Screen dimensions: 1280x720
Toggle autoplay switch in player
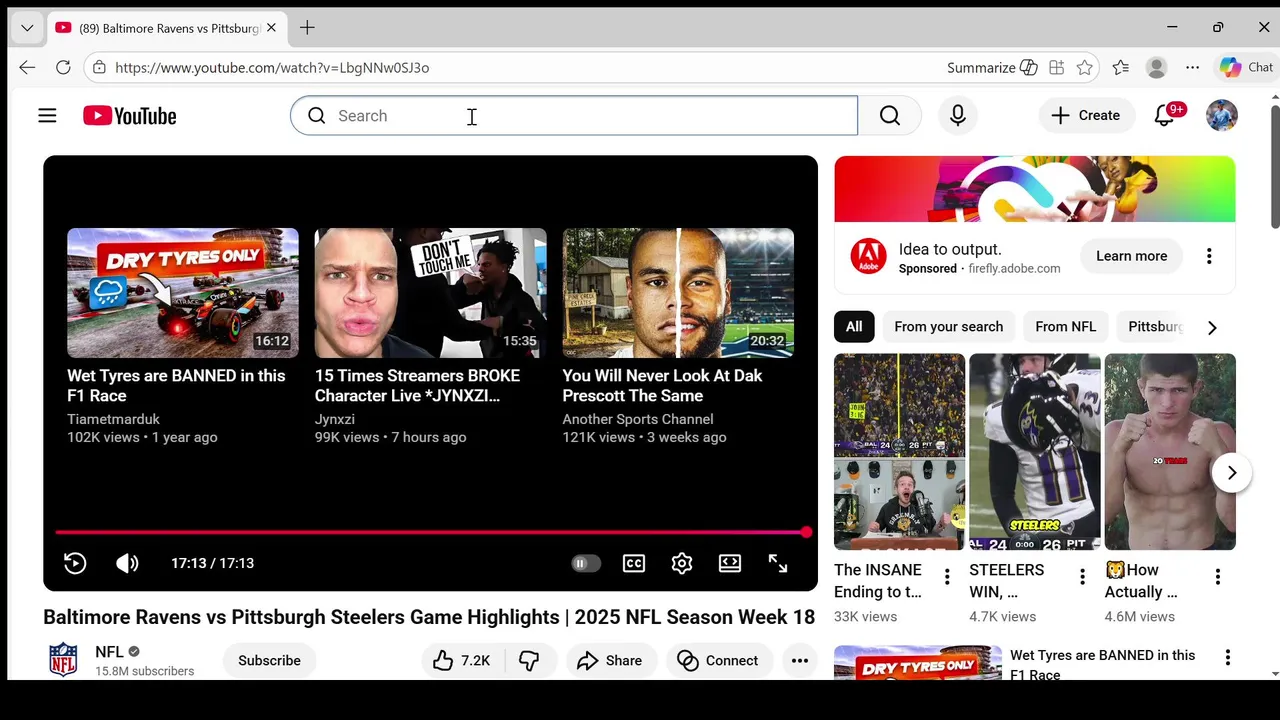(586, 563)
